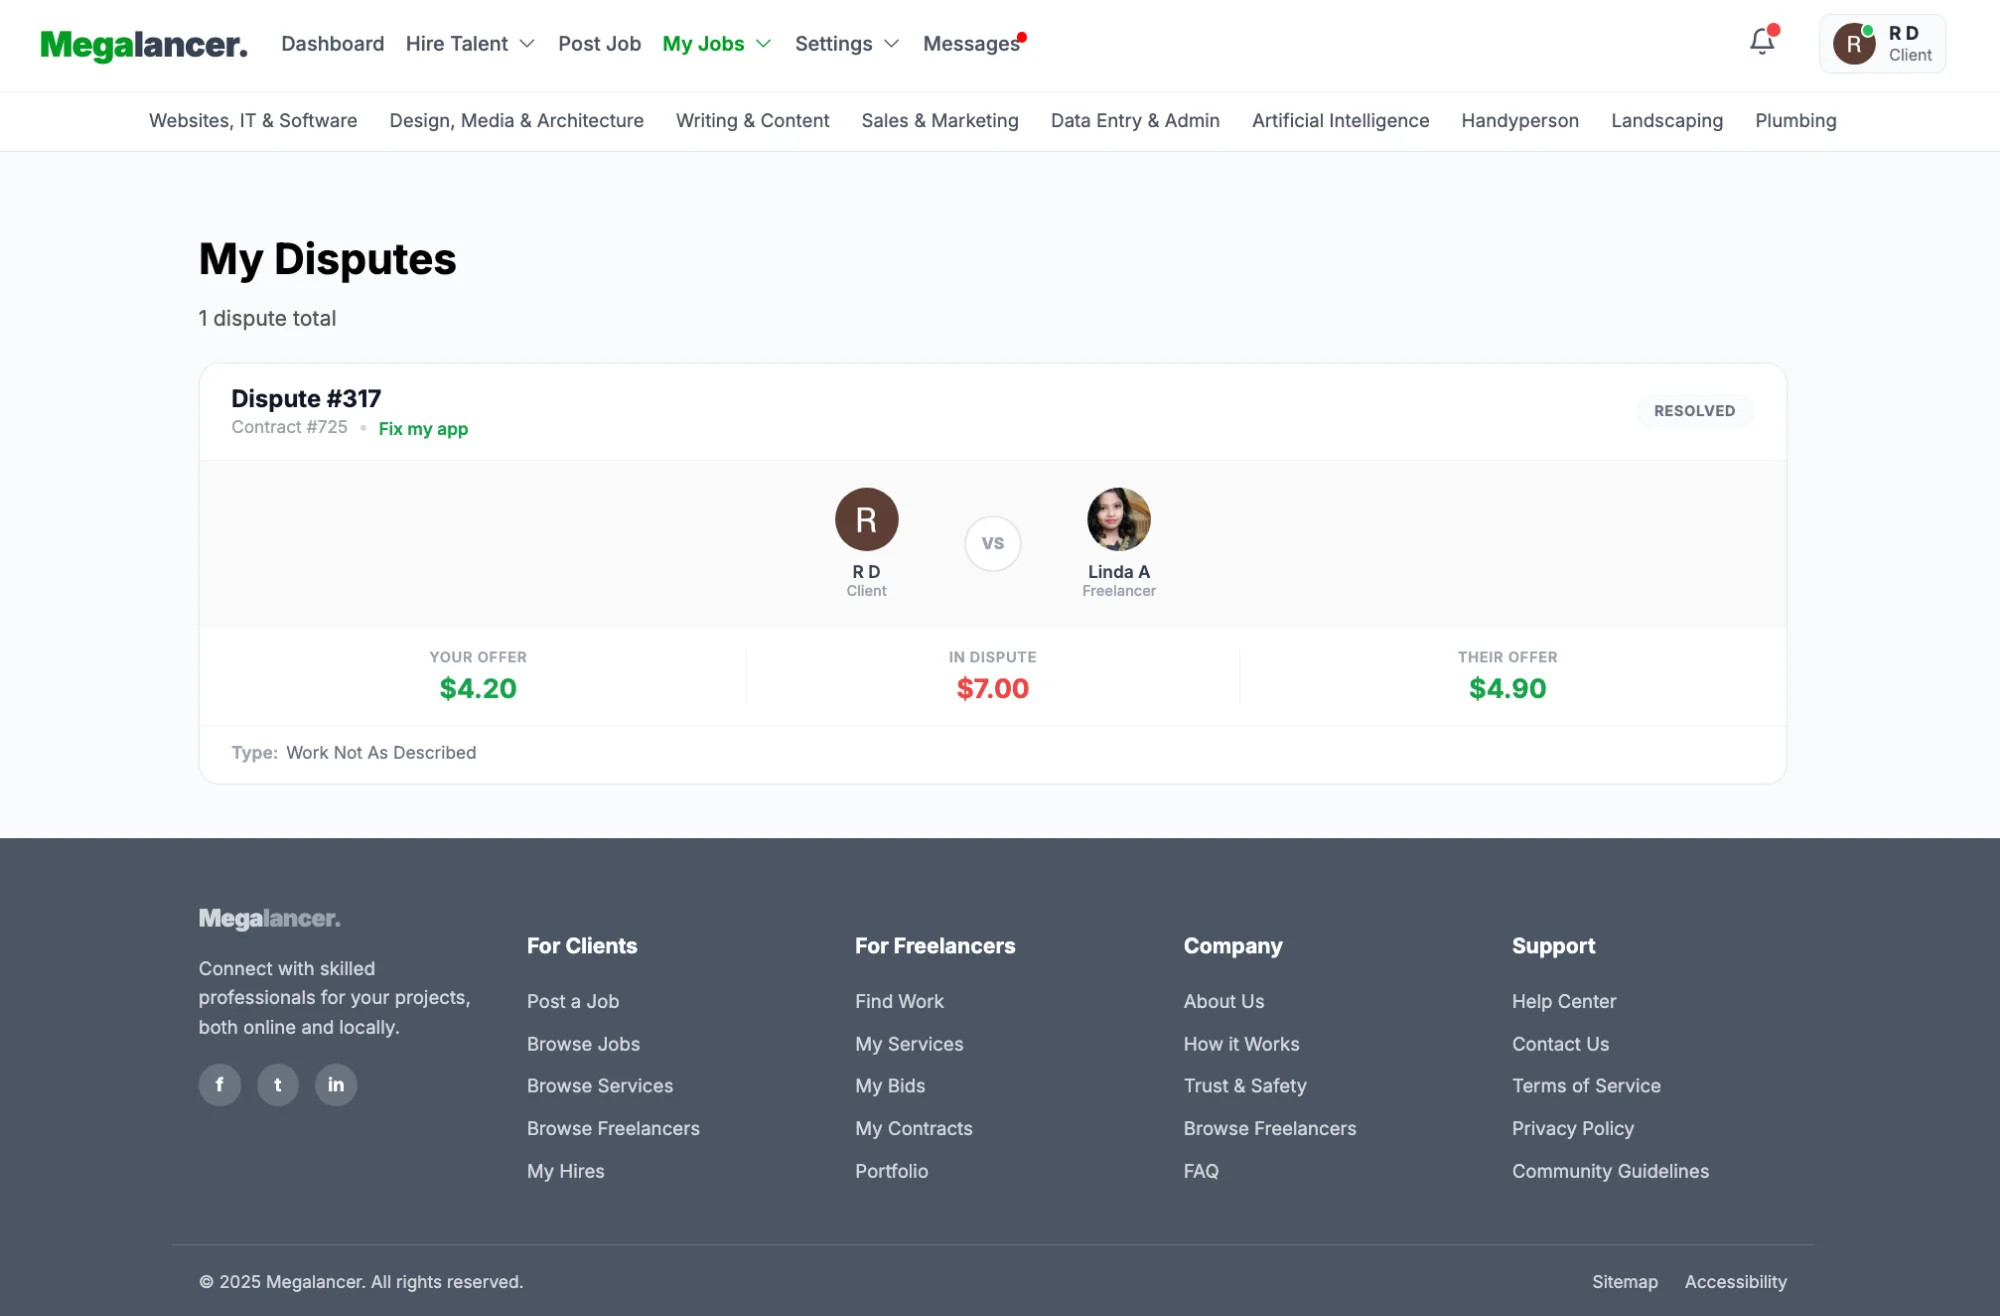Click the R D account avatar
Screen dimensions: 2000x1316
point(1853,43)
